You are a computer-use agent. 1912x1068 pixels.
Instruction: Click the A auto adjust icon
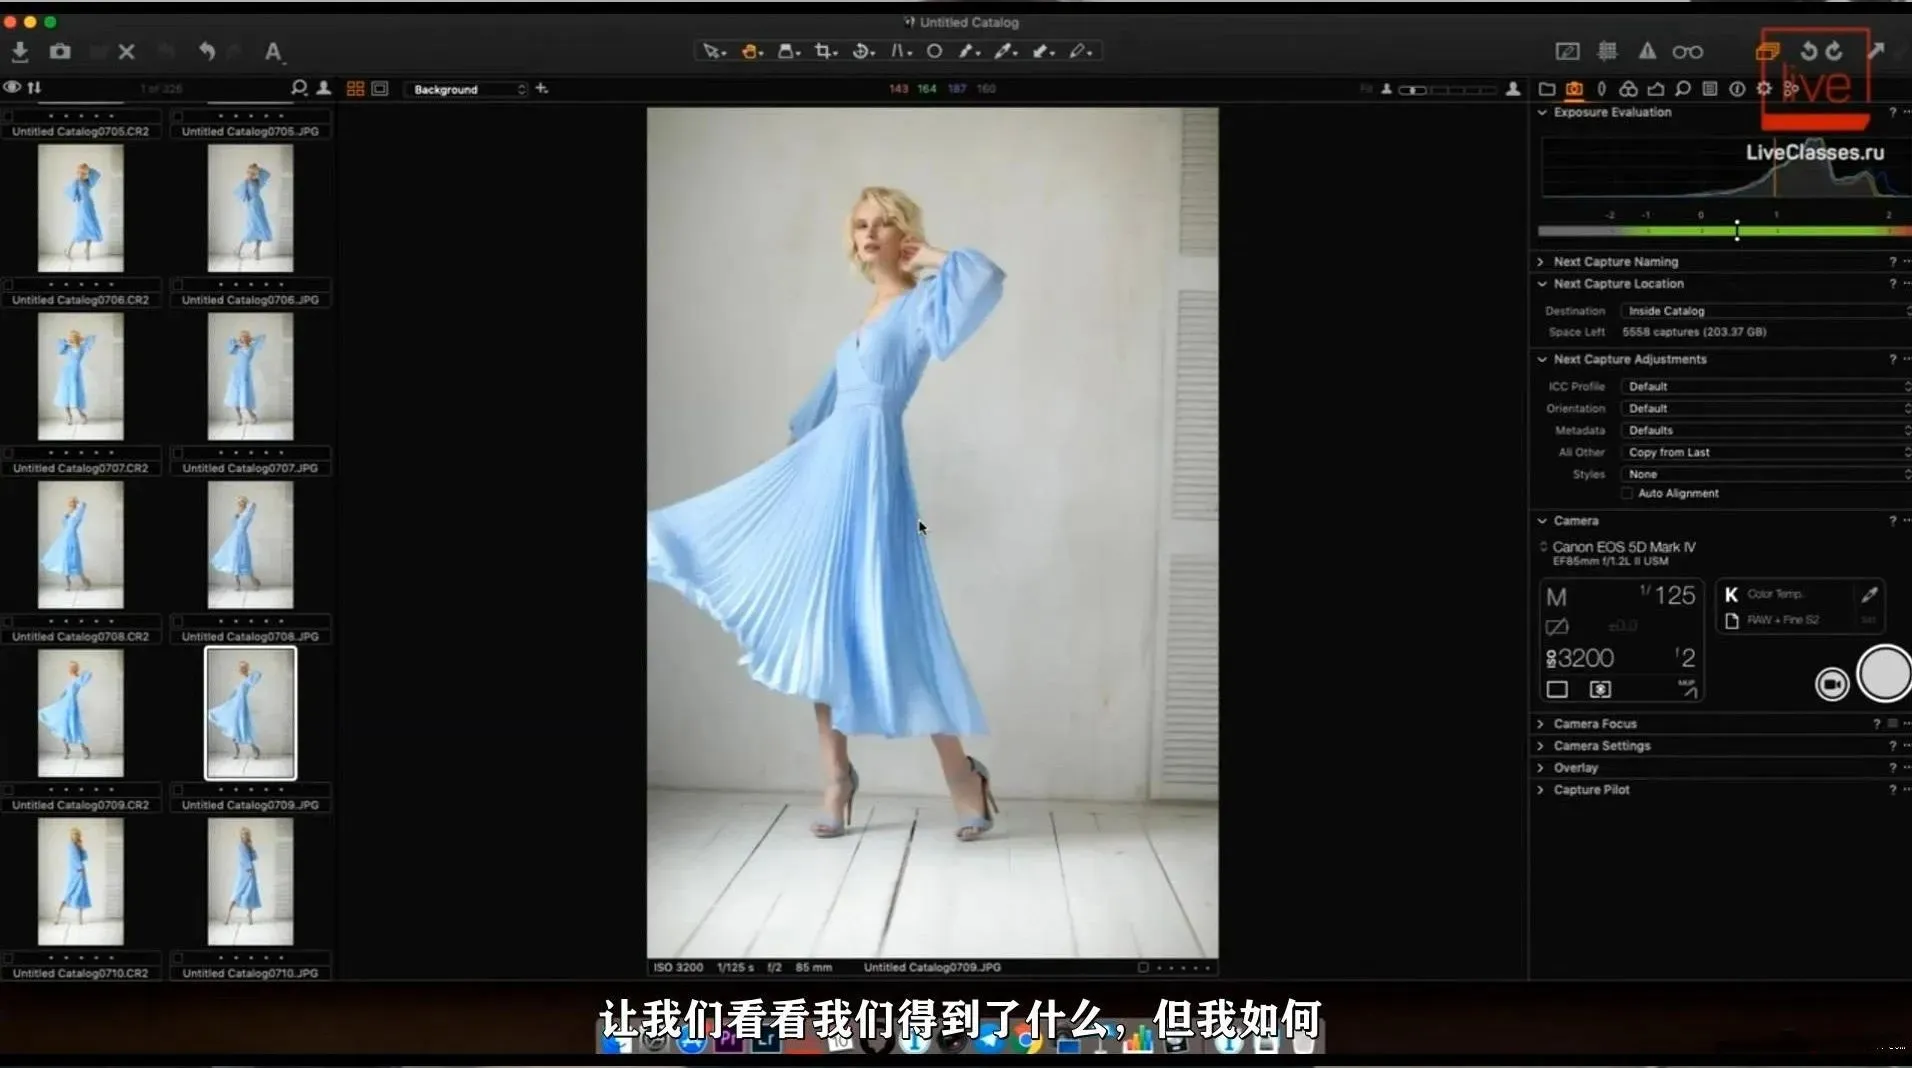coord(273,51)
